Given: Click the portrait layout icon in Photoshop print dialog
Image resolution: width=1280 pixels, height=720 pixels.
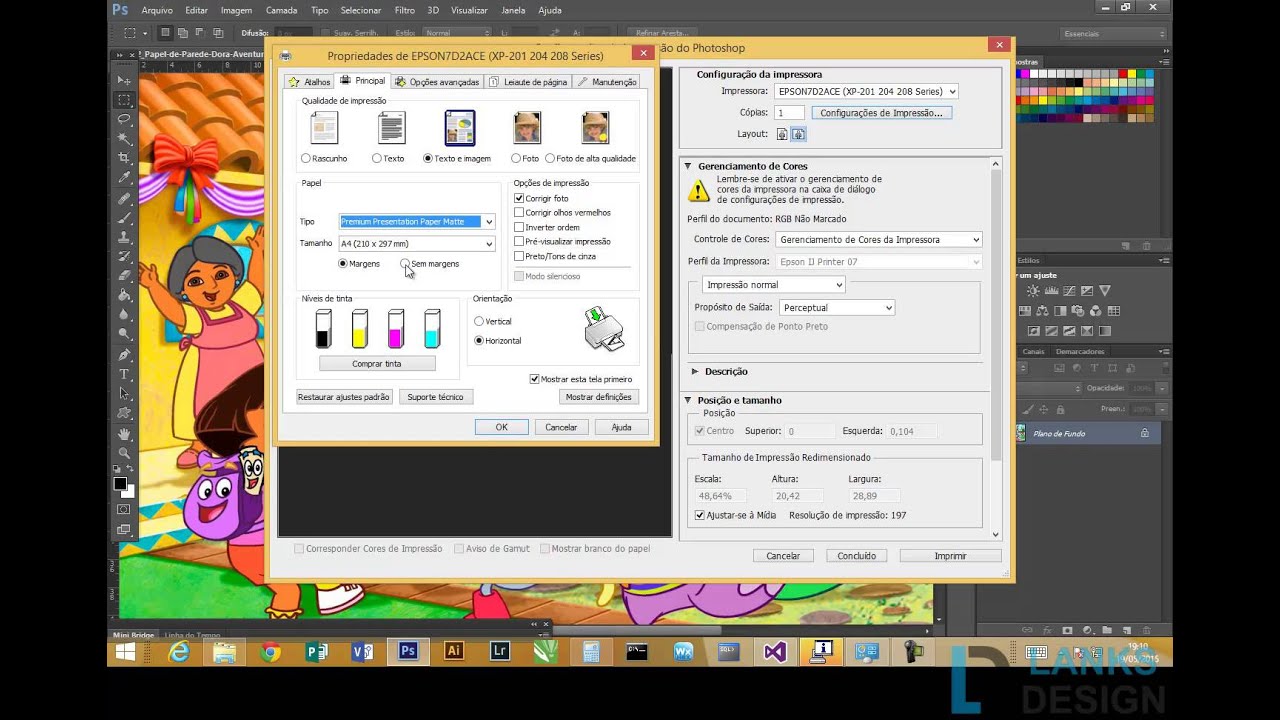Looking at the screenshot, I should click(782, 134).
